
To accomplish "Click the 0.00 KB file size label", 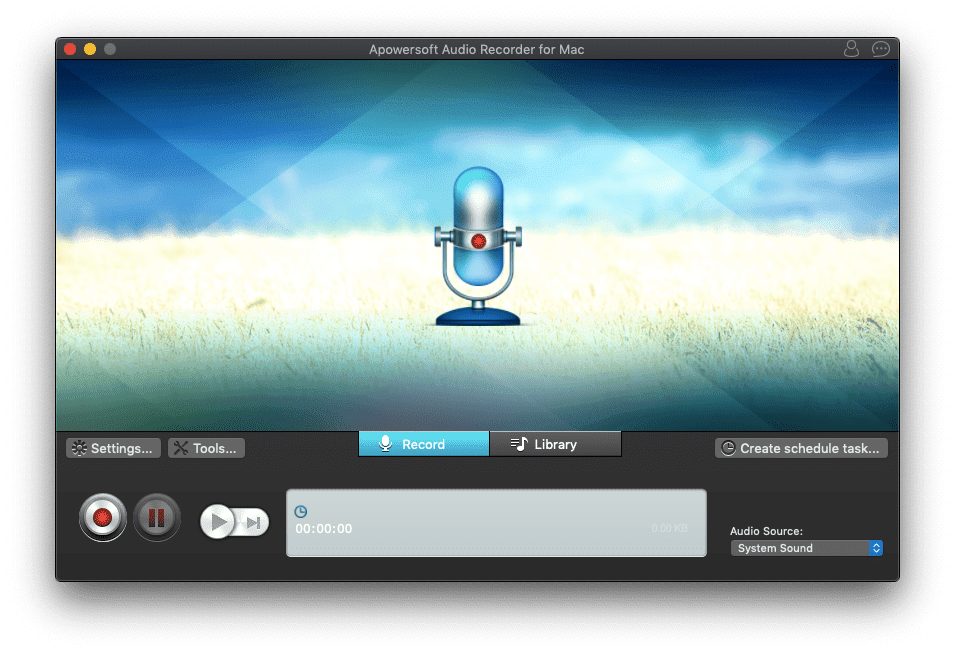I will pos(669,529).
